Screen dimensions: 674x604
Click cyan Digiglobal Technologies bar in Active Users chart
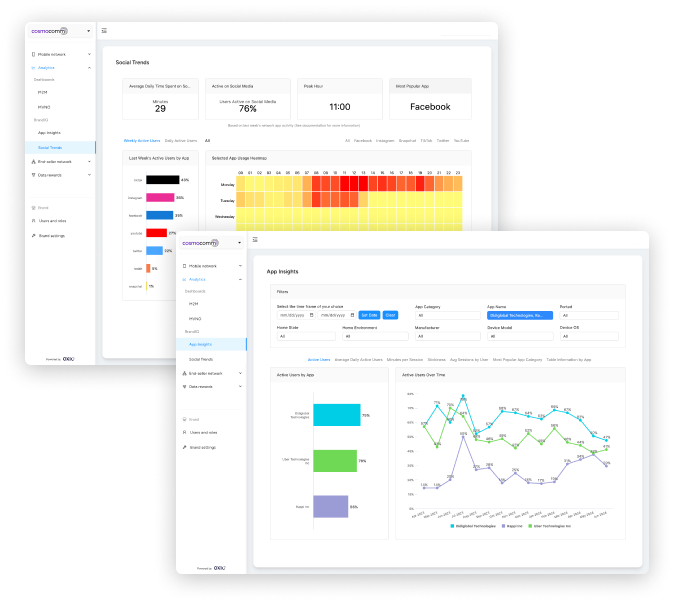337,415
